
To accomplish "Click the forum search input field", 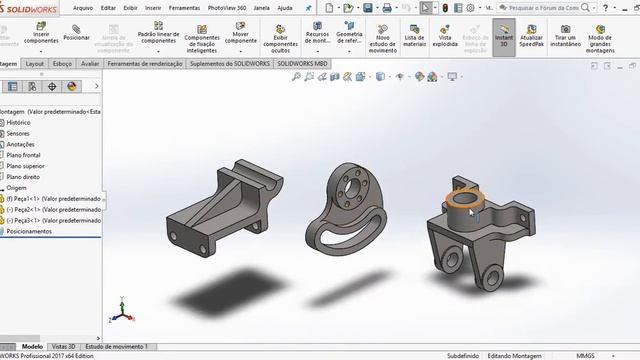I will click(544, 8).
